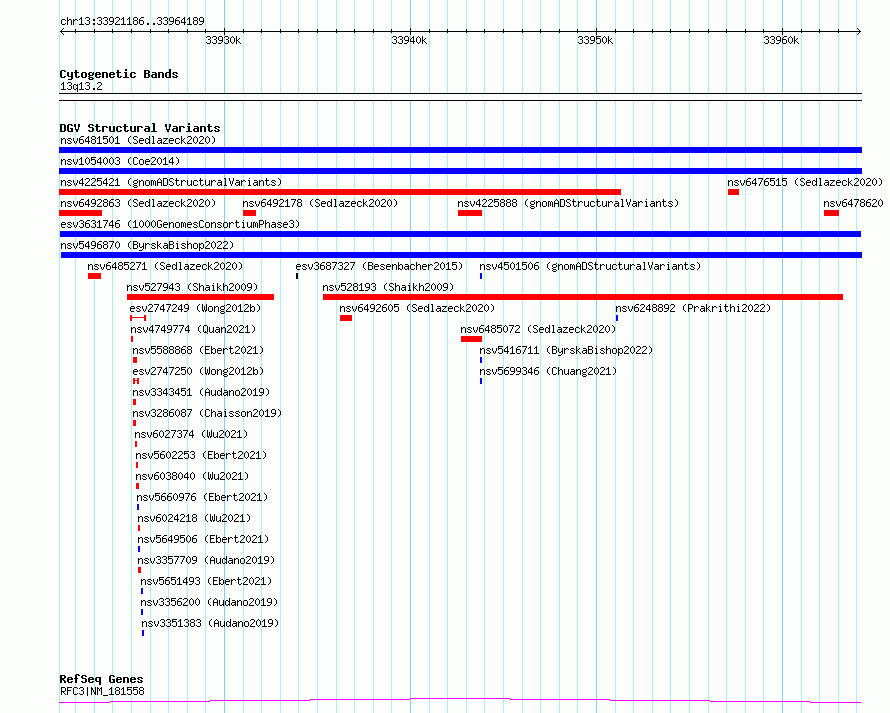Viewport: 890px width, 713px height.
Task: Click the Cytogenetic Bands track heading
Action: 119,74
